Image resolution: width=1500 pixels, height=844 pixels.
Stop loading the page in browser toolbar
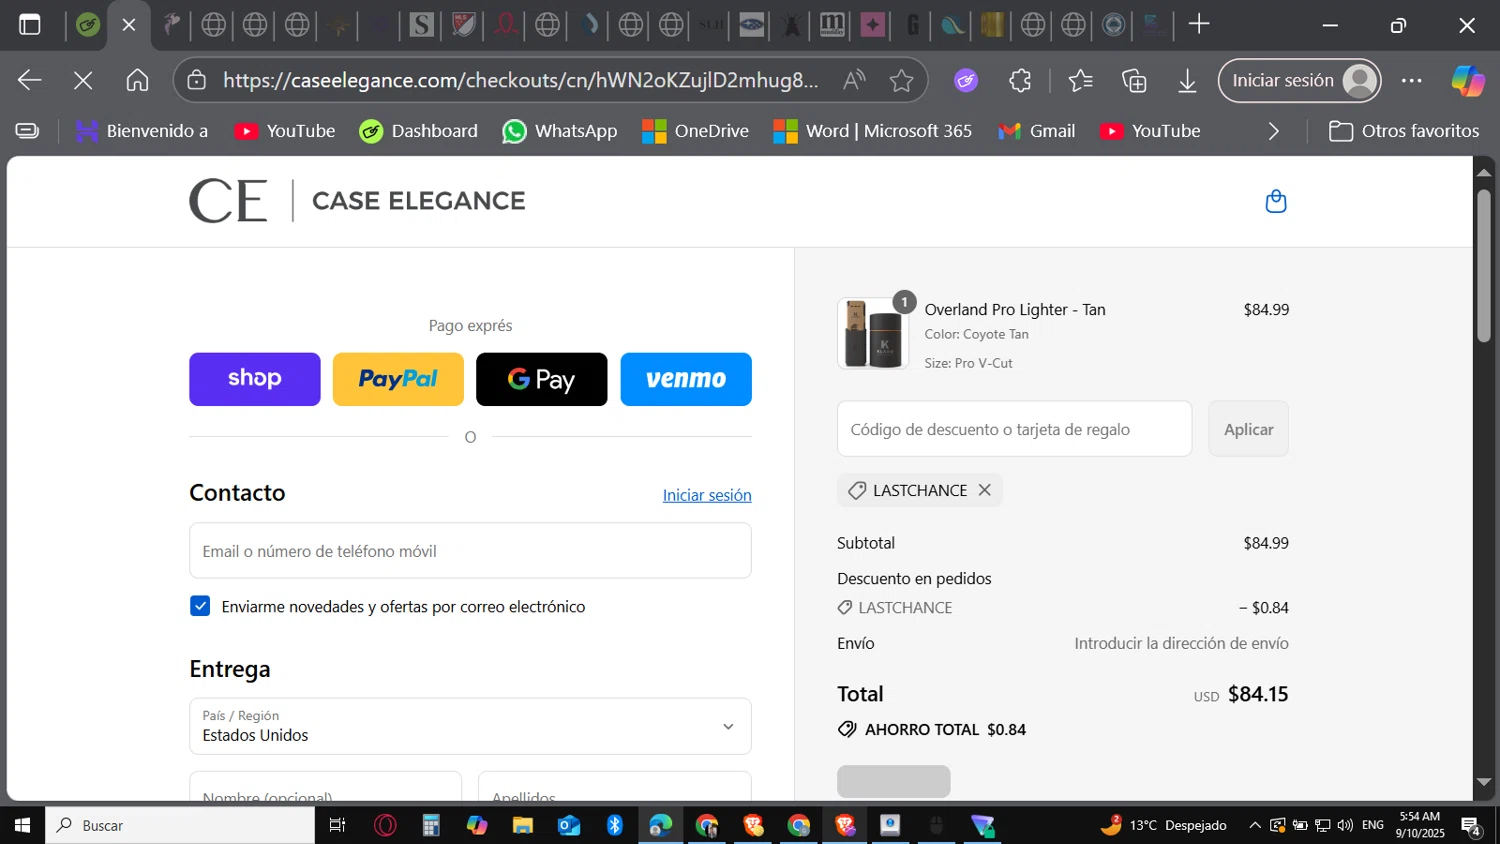tap(83, 80)
